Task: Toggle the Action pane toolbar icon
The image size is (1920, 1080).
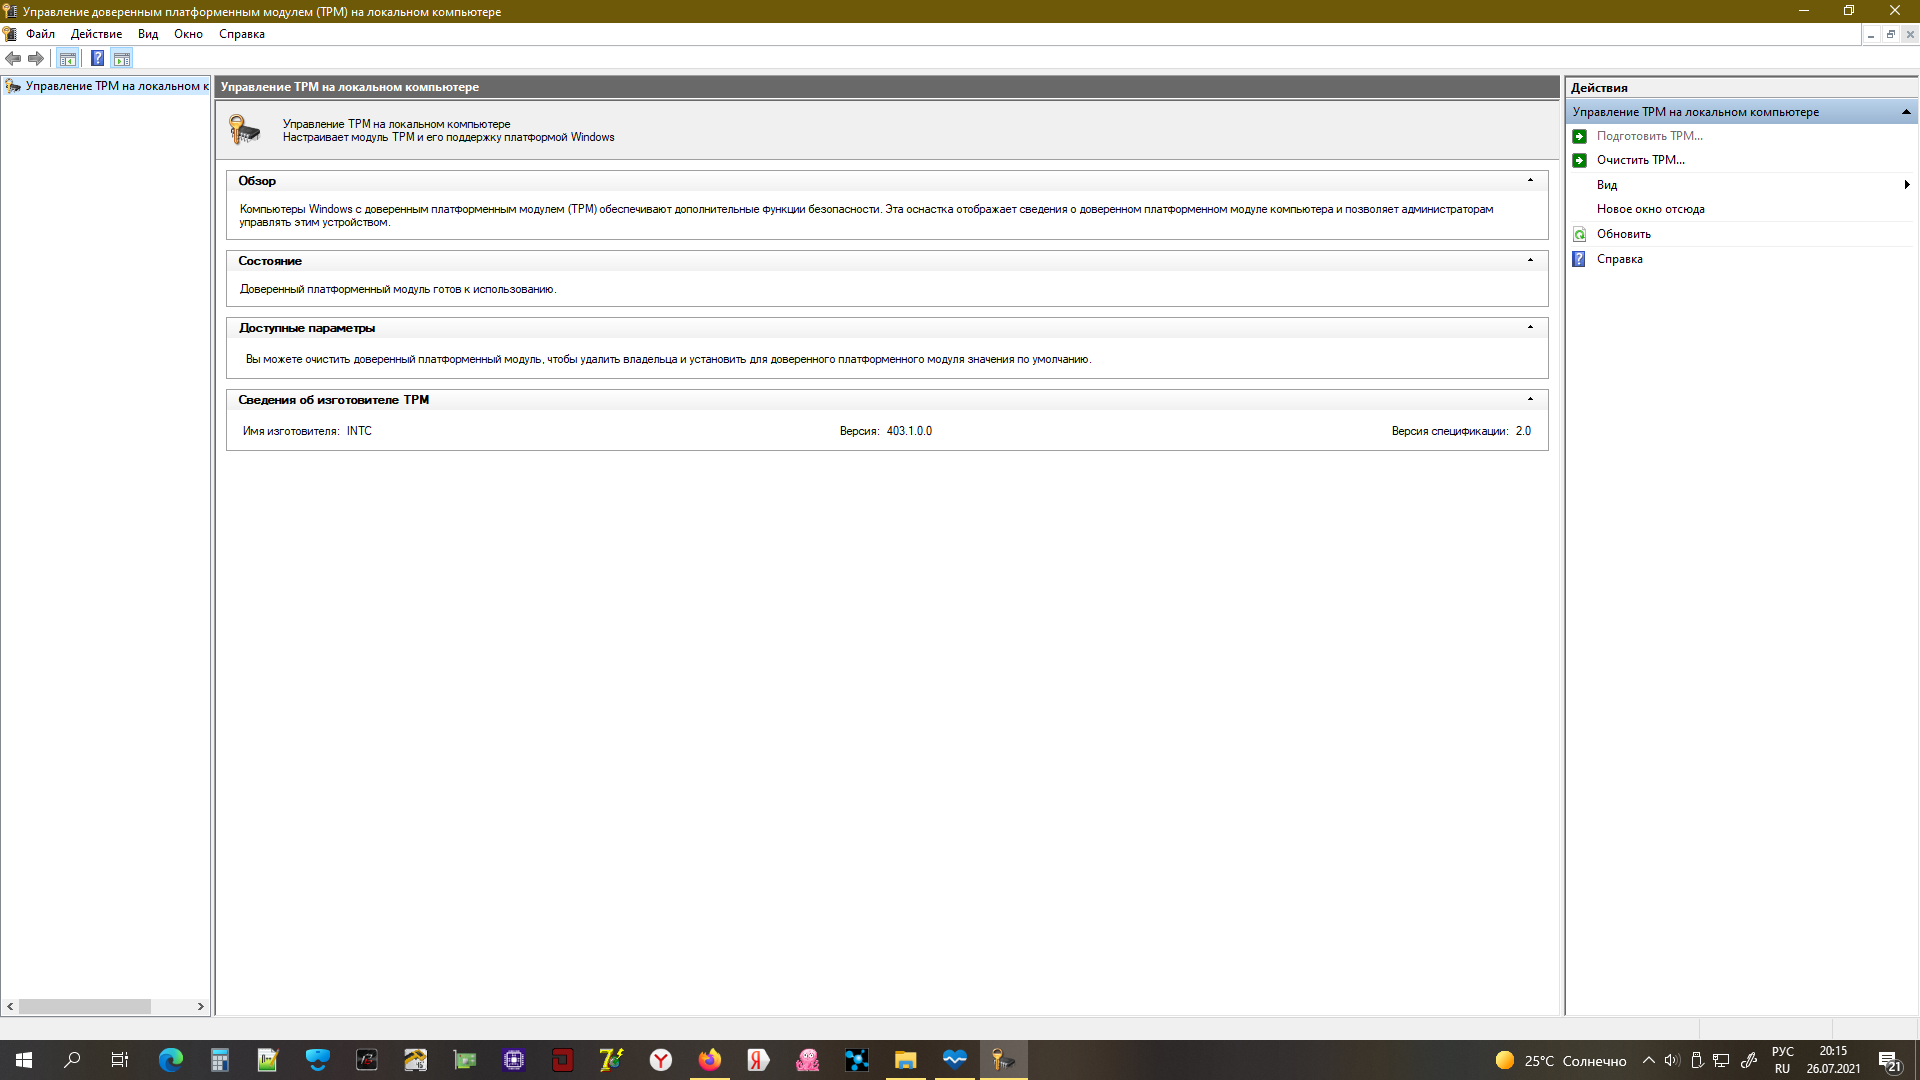Action: pyautogui.click(x=122, y=58)
